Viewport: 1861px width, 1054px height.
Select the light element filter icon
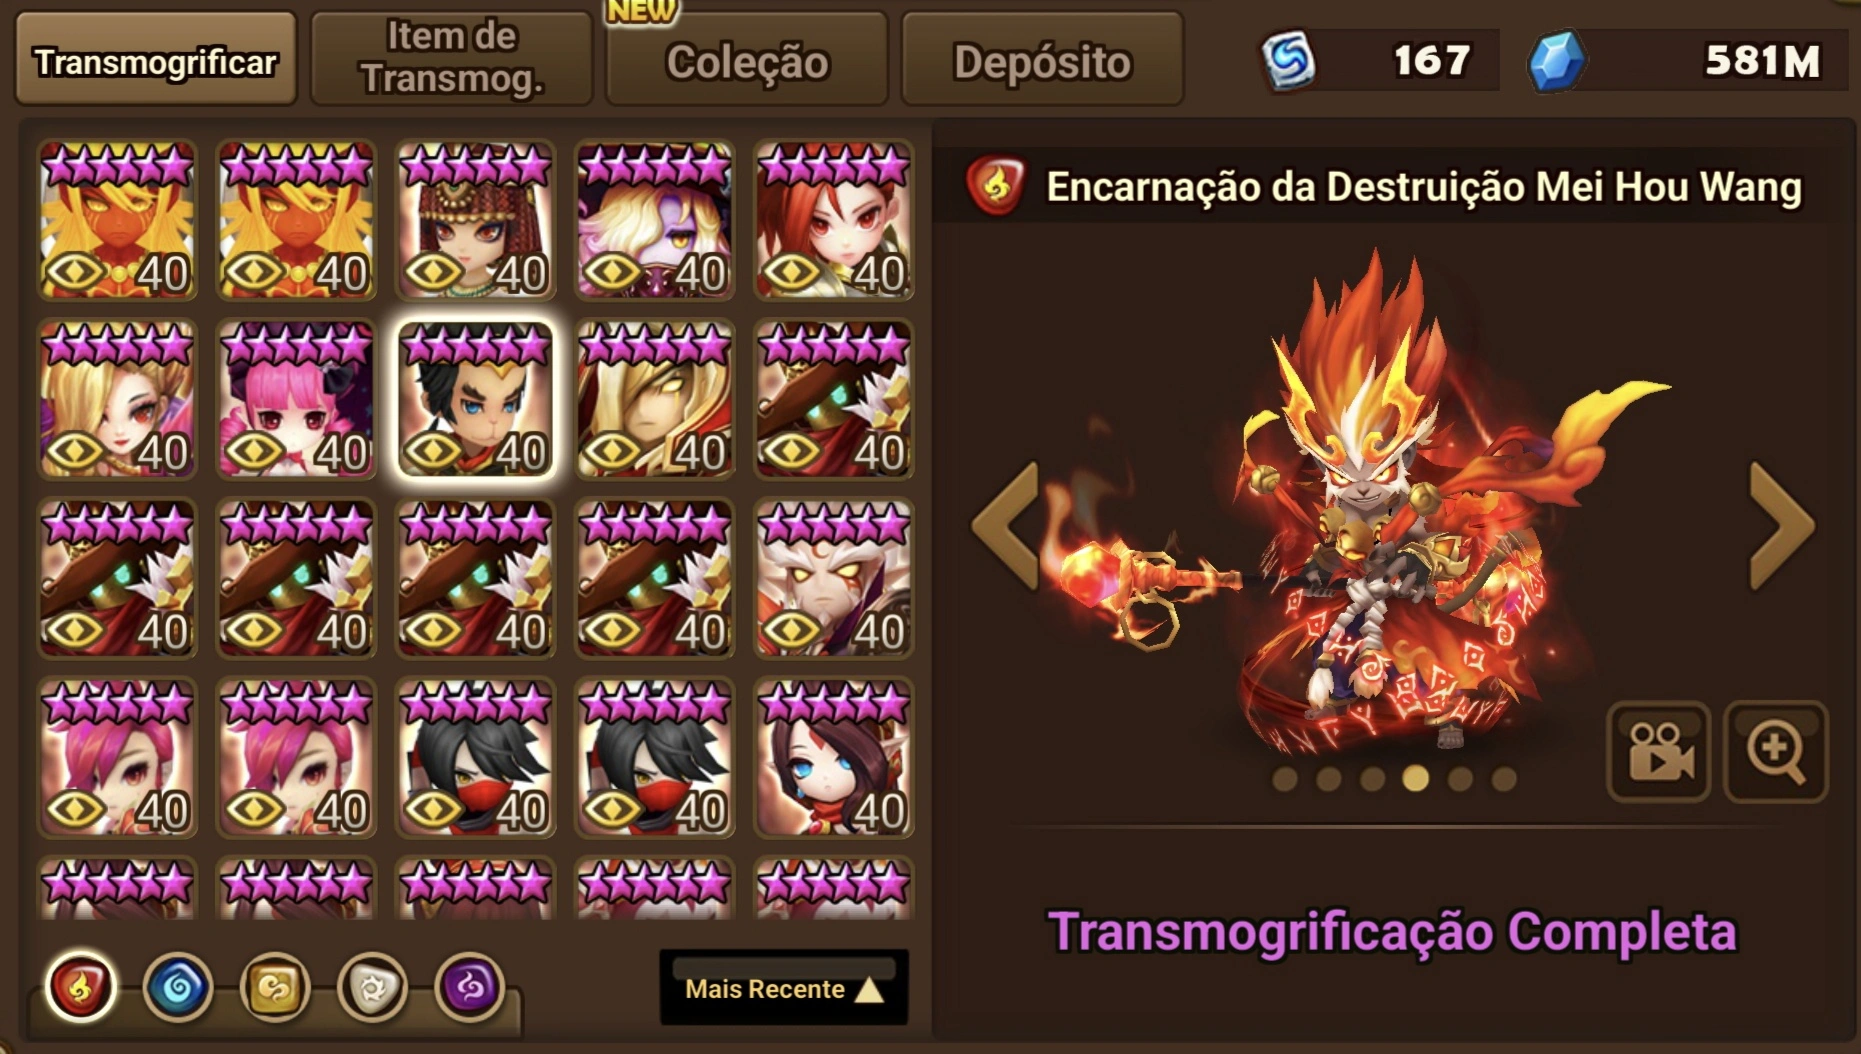pos(372,988)
